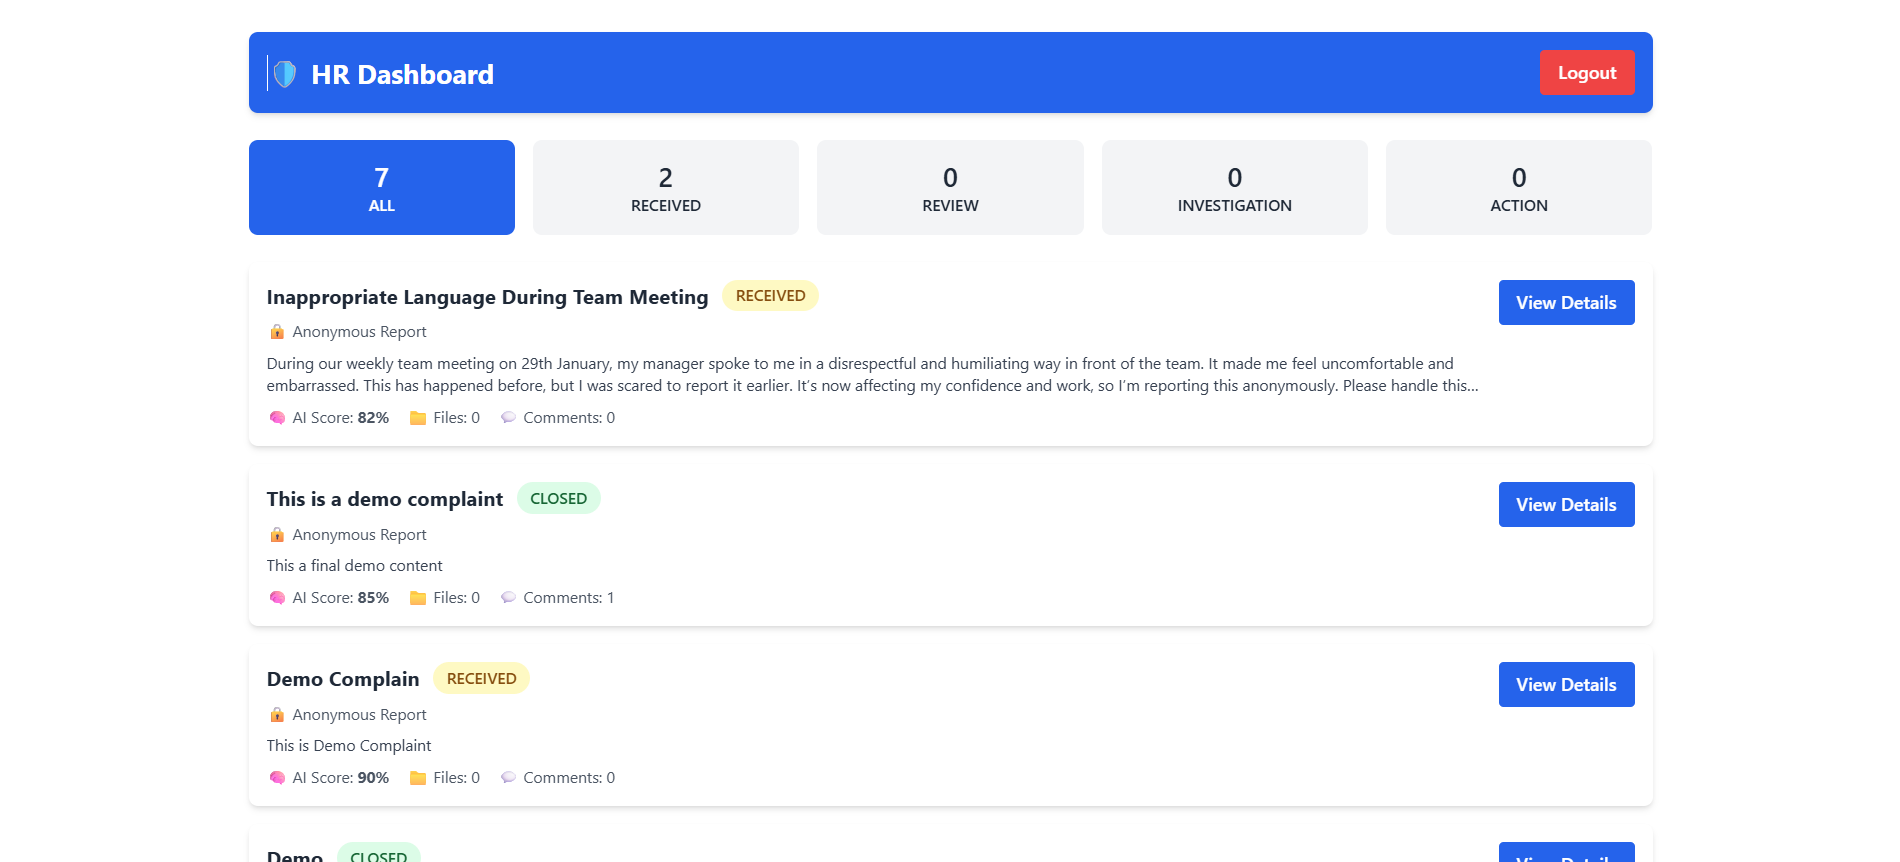
Task: Switch to the REVIEW filter tab
Action: tap(950, 188)
